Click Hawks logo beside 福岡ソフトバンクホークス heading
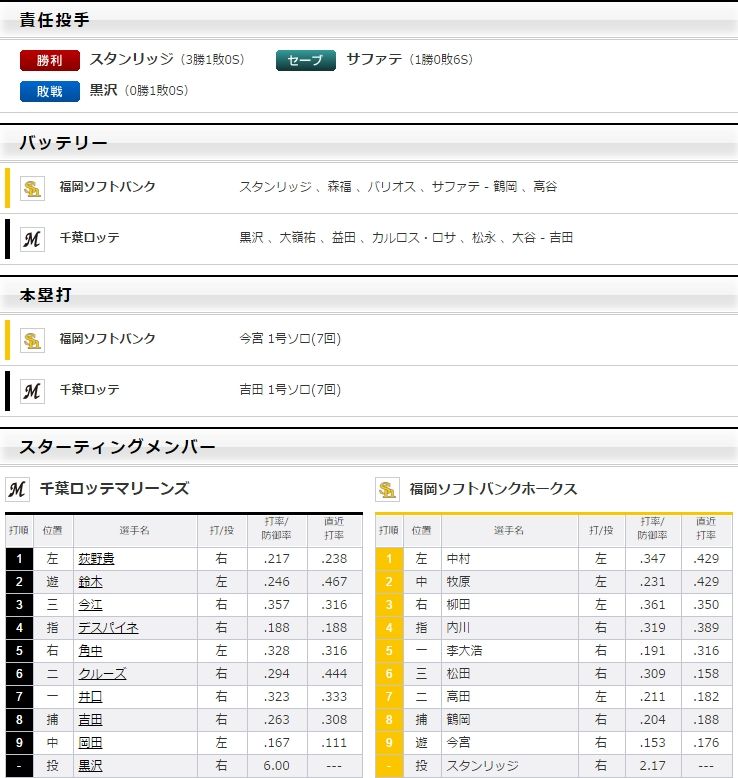 (387, 489)
